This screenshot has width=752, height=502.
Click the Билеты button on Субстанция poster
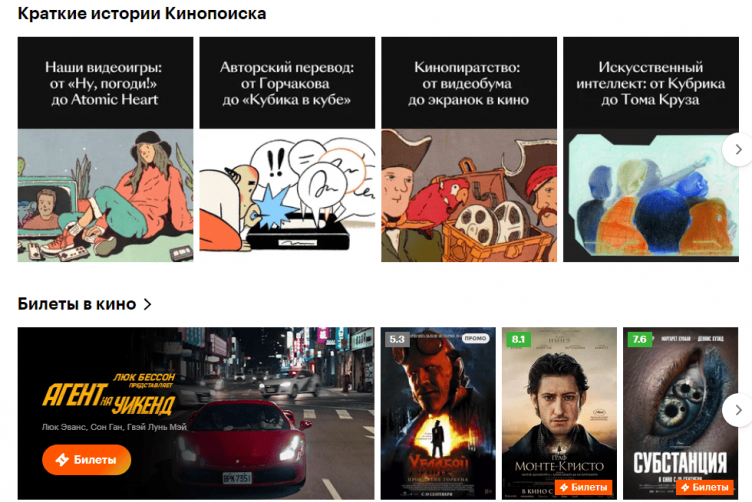click(x=705, y=487)
